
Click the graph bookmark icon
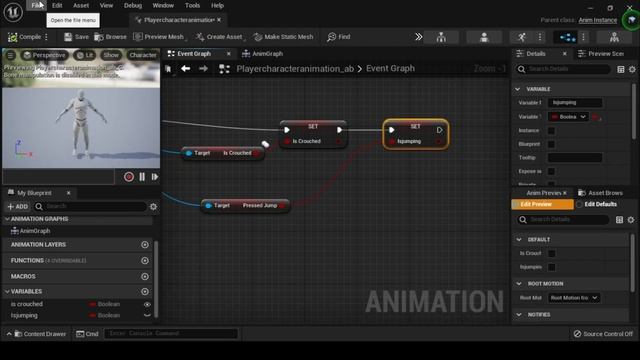tap(168, 69)
